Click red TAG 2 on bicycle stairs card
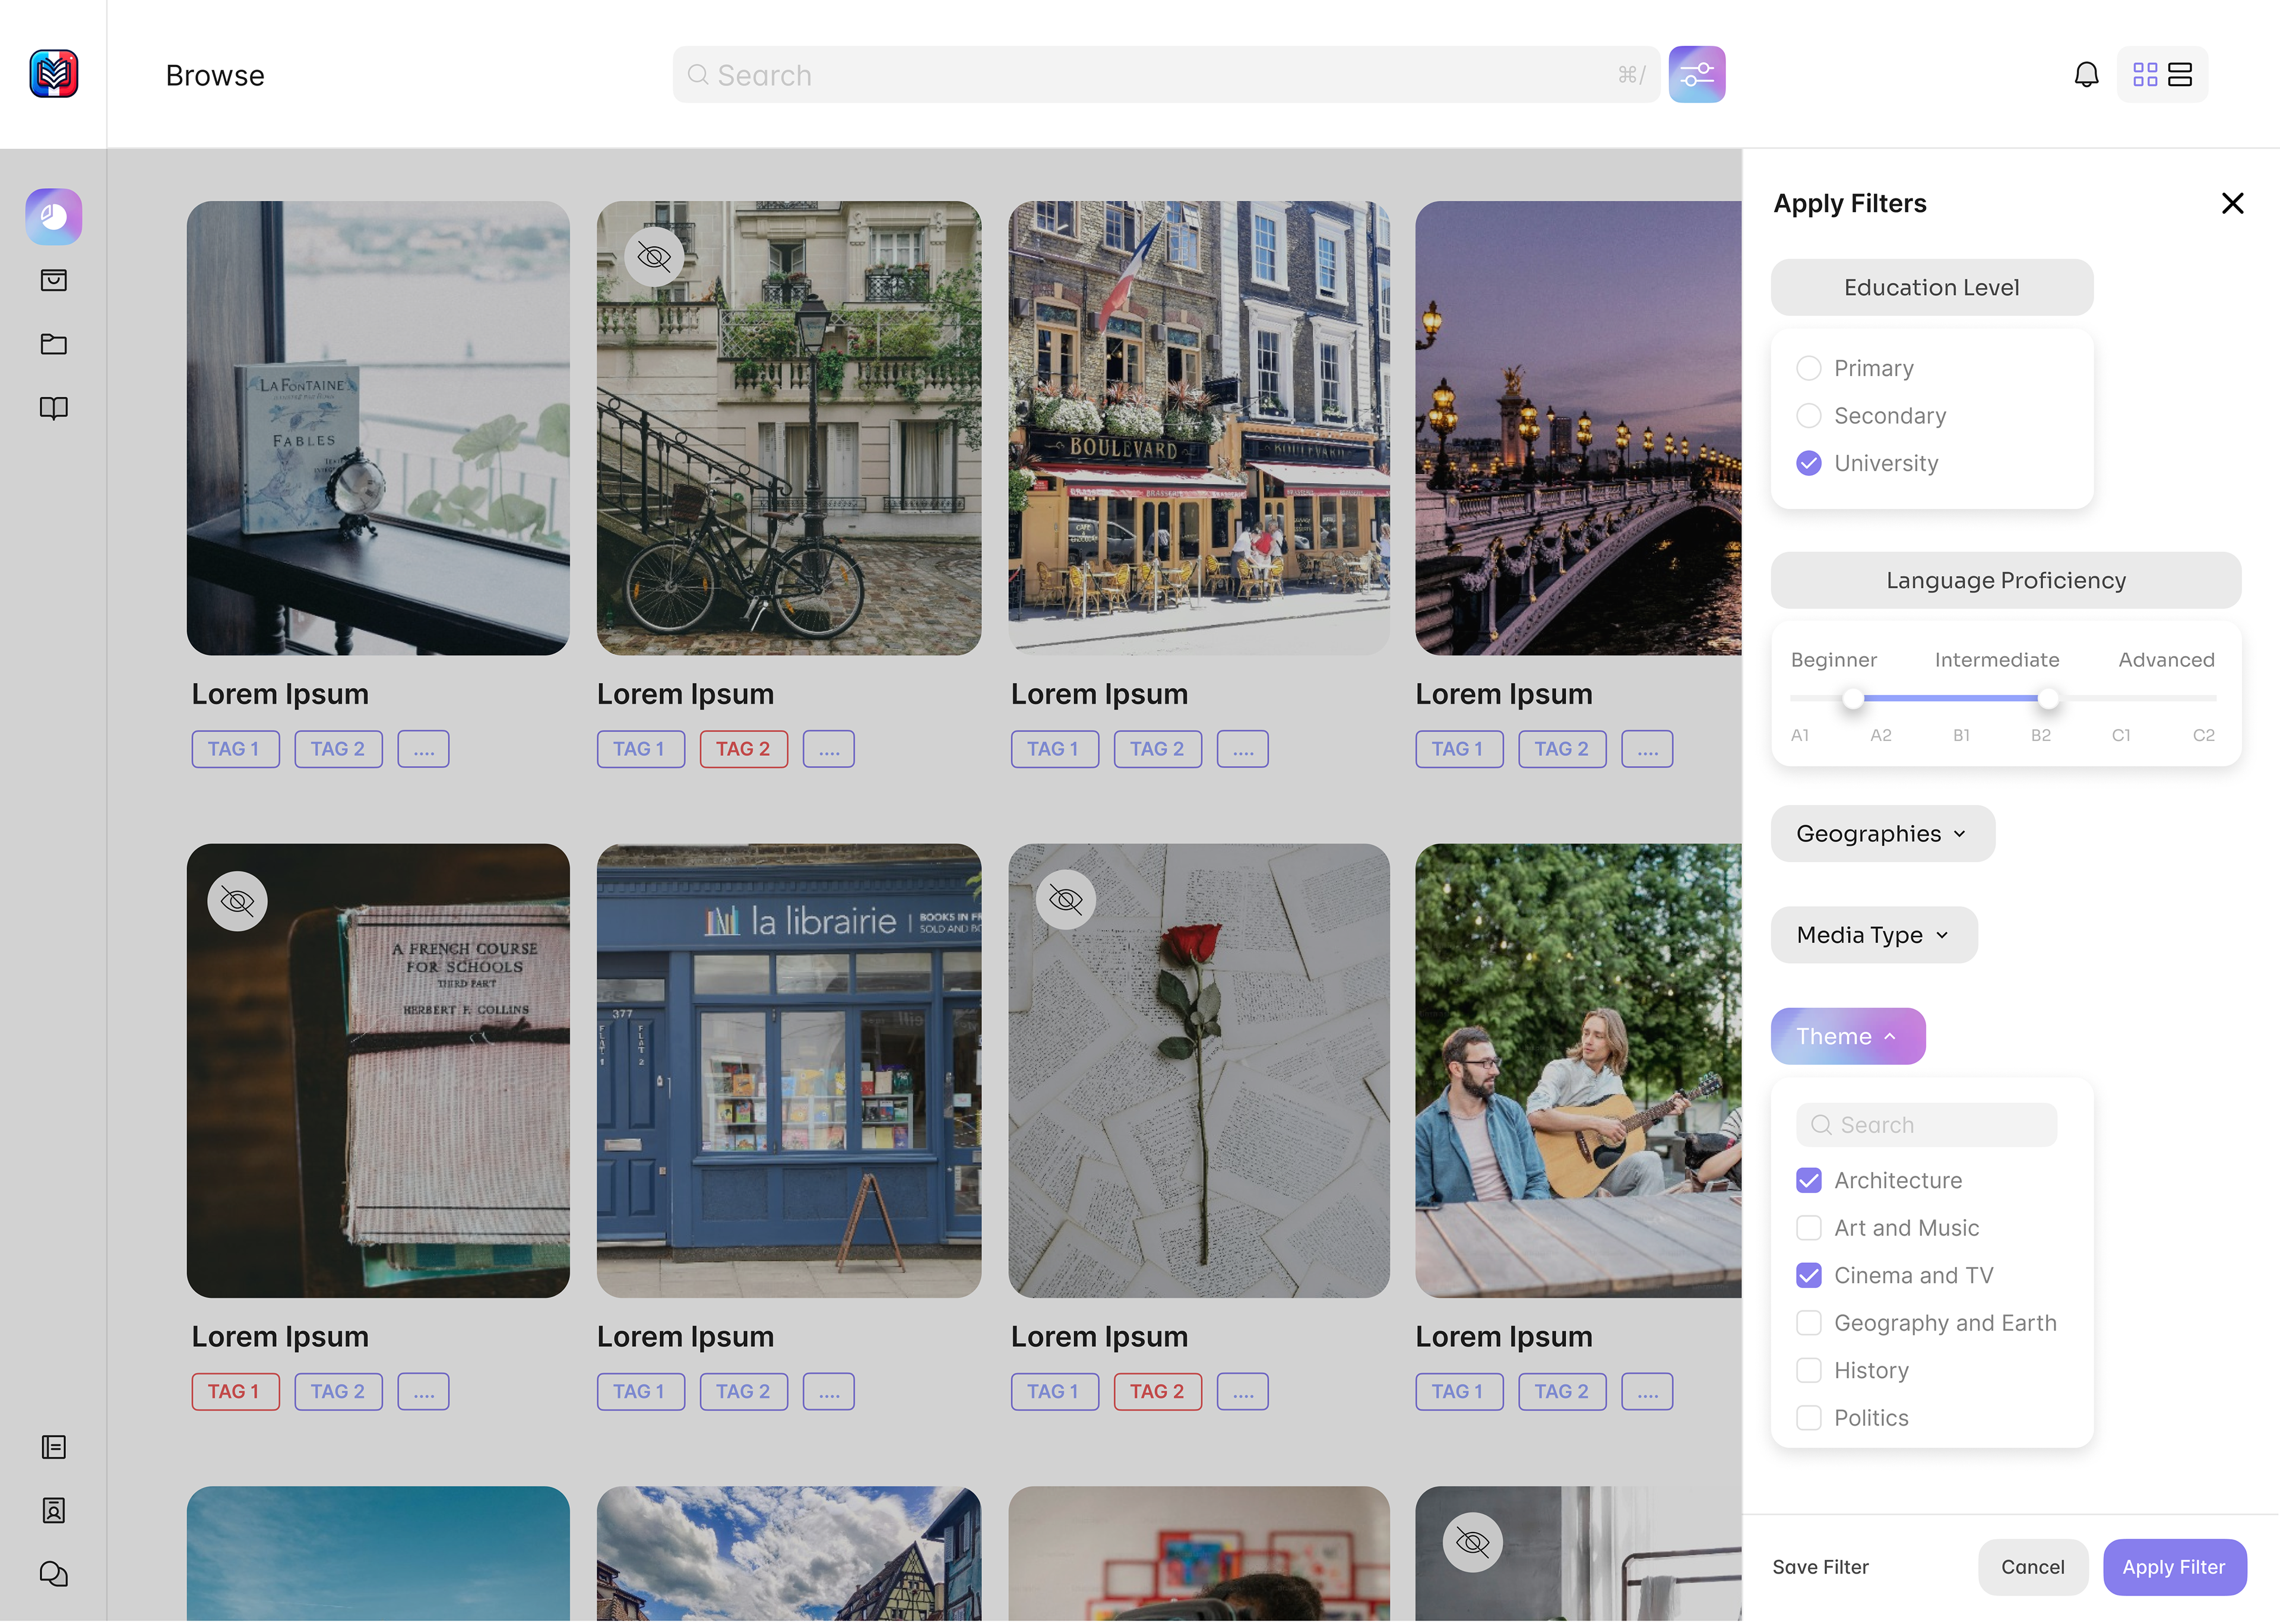This screenshot has height=1624, width=2280. click(743, 750)
